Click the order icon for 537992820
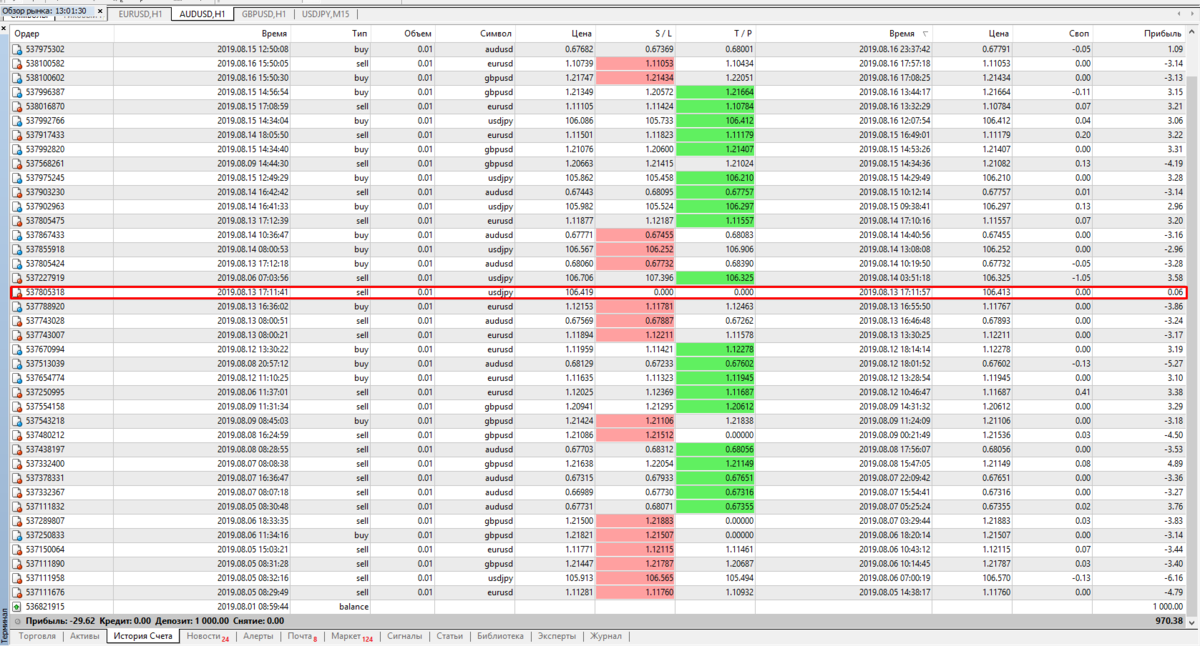Image resolution: width=1200 pixels, height=646 pixels. [x=17, y=149]
